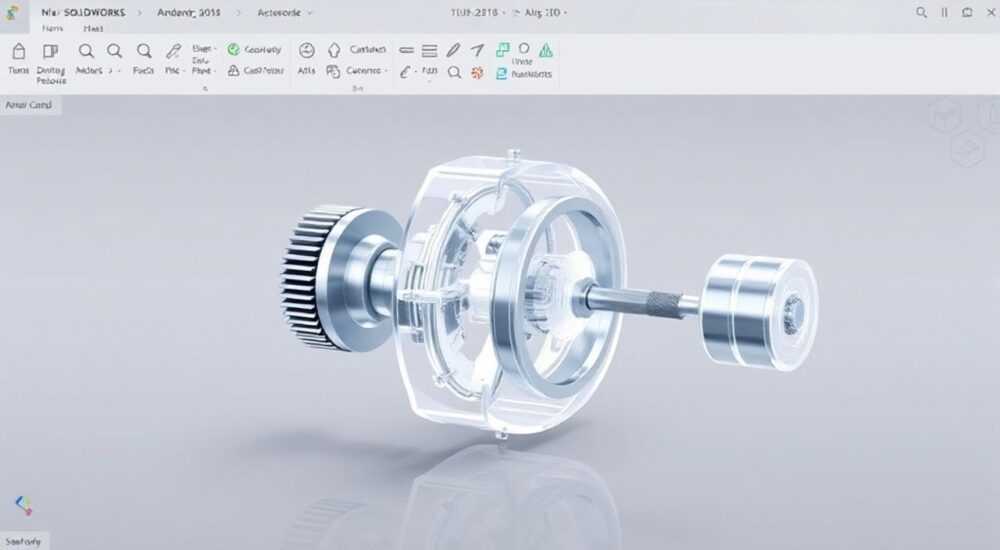Click the green check-circle icon
This screenshot has width=1000, height=550.
[x=233, y=49]
